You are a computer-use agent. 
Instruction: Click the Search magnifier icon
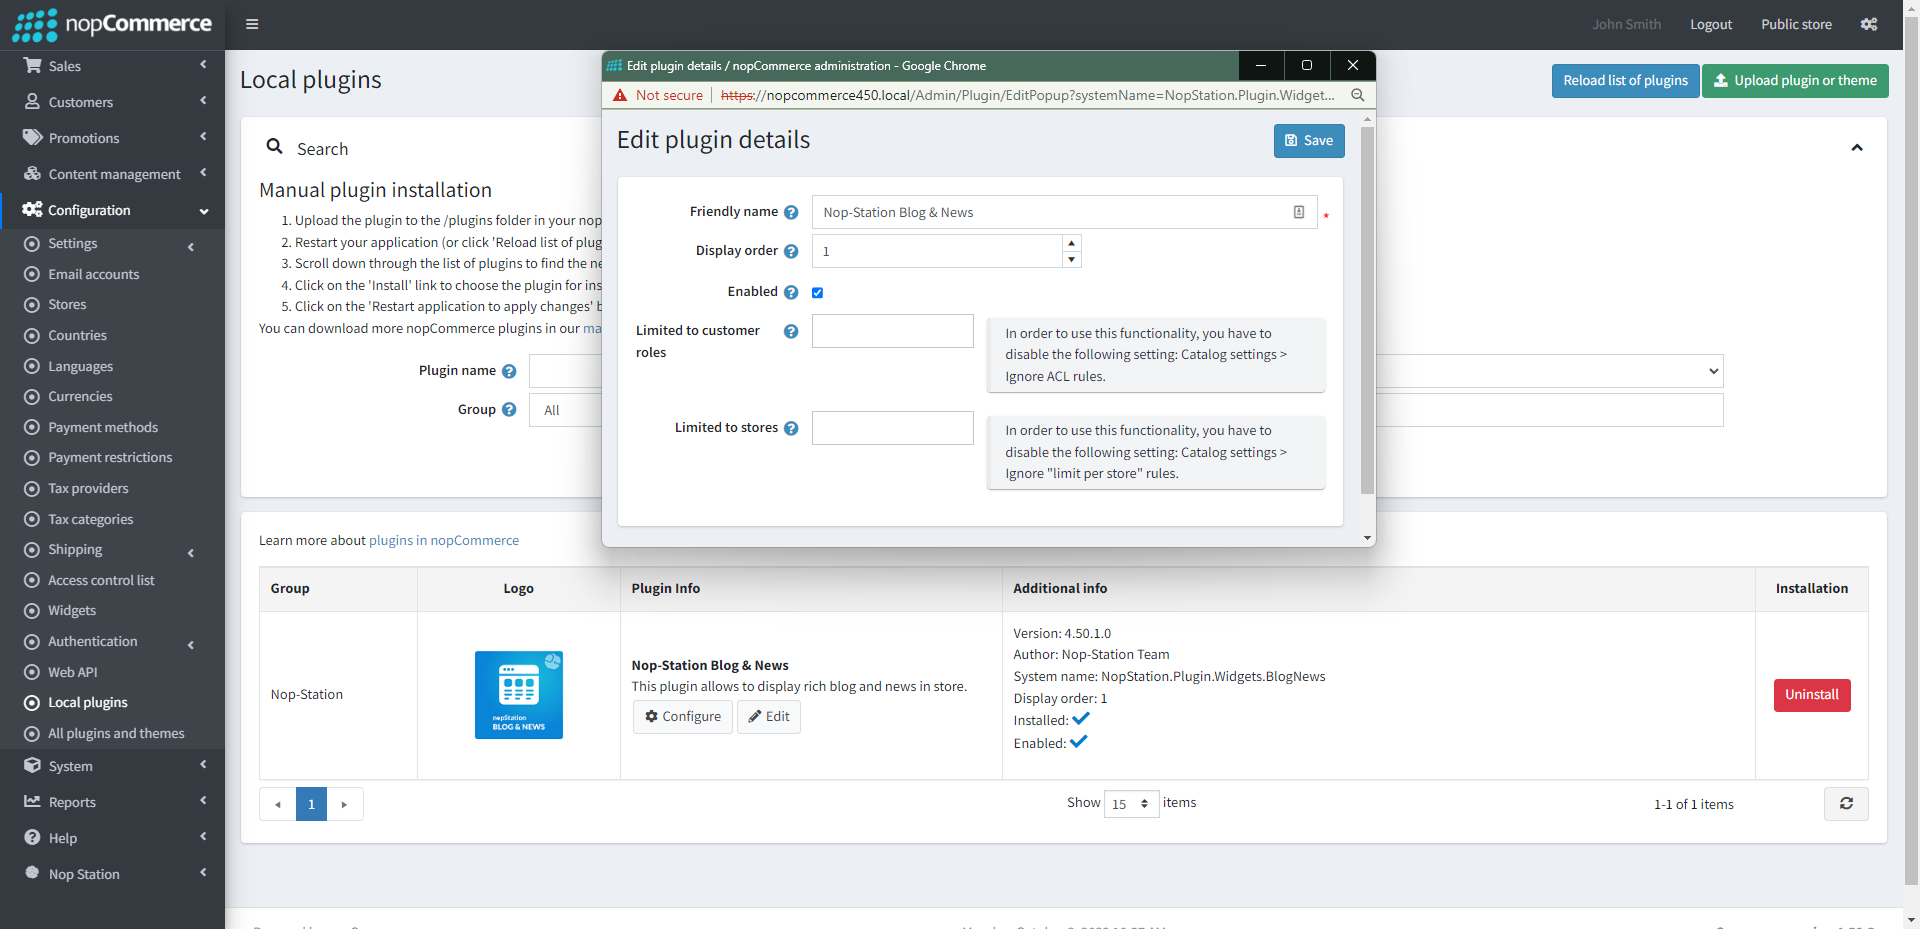(x=274, y=147)
